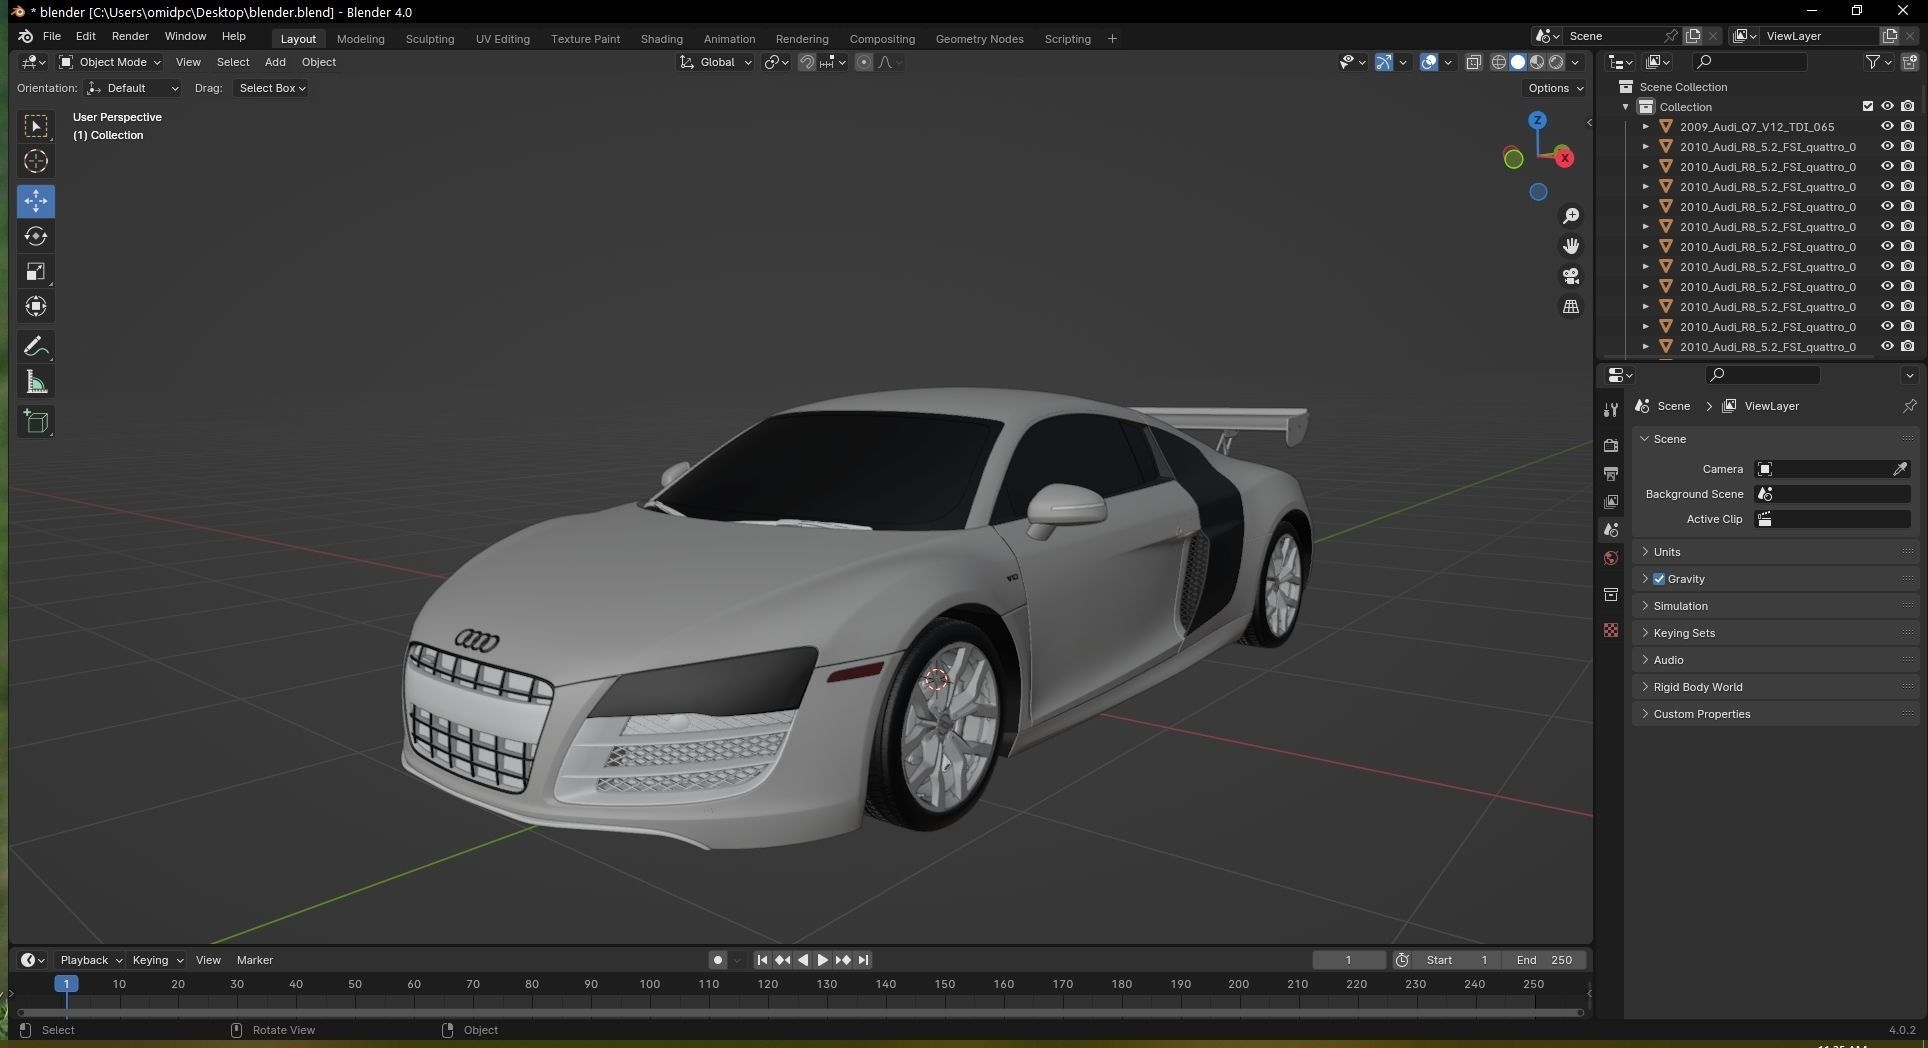Open the Select Box drag dropdown
The width and height of the screenshot is (1928, 1048).
271,88
